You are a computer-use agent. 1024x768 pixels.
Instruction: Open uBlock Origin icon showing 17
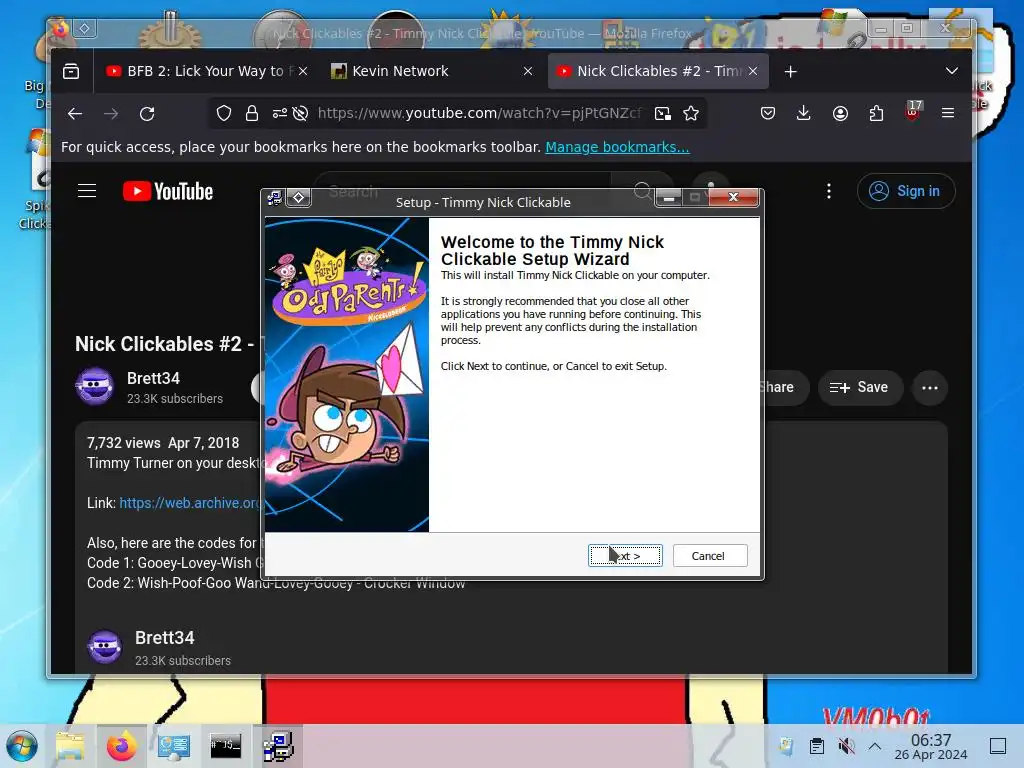pos(913,112)
